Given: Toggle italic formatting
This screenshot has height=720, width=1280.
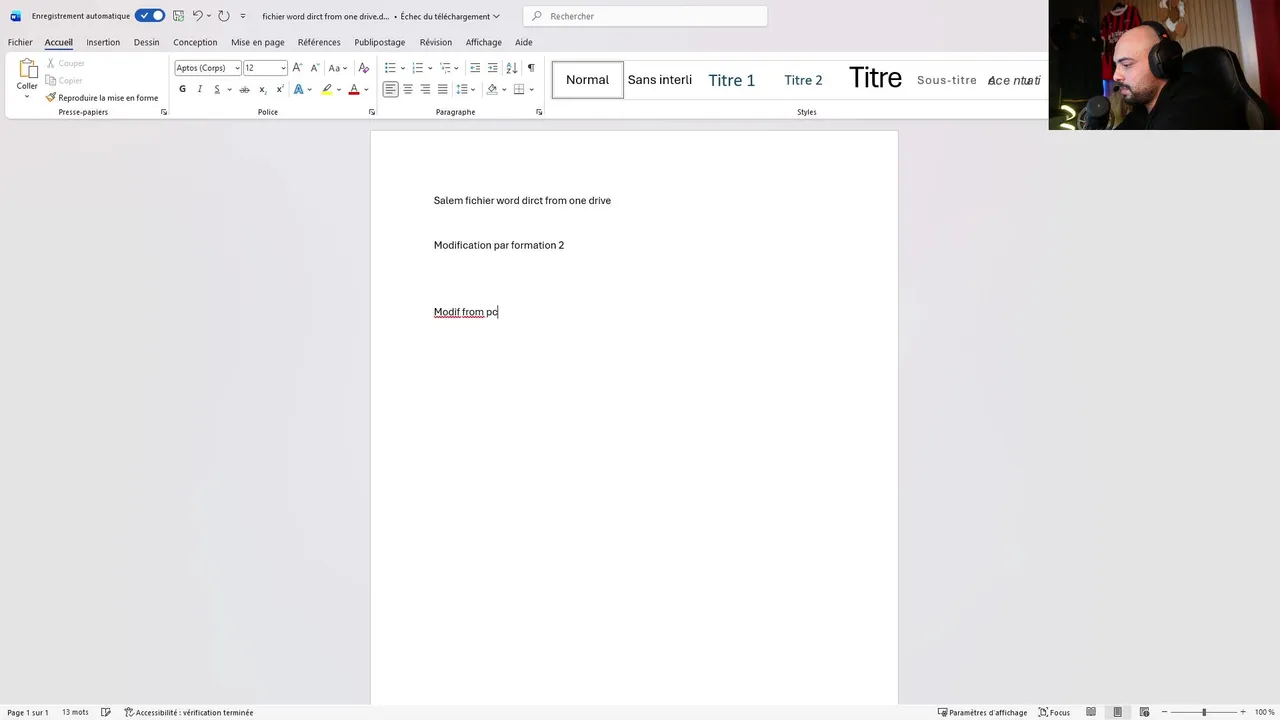Looking at the screenshot, I should tap(200, 90).
